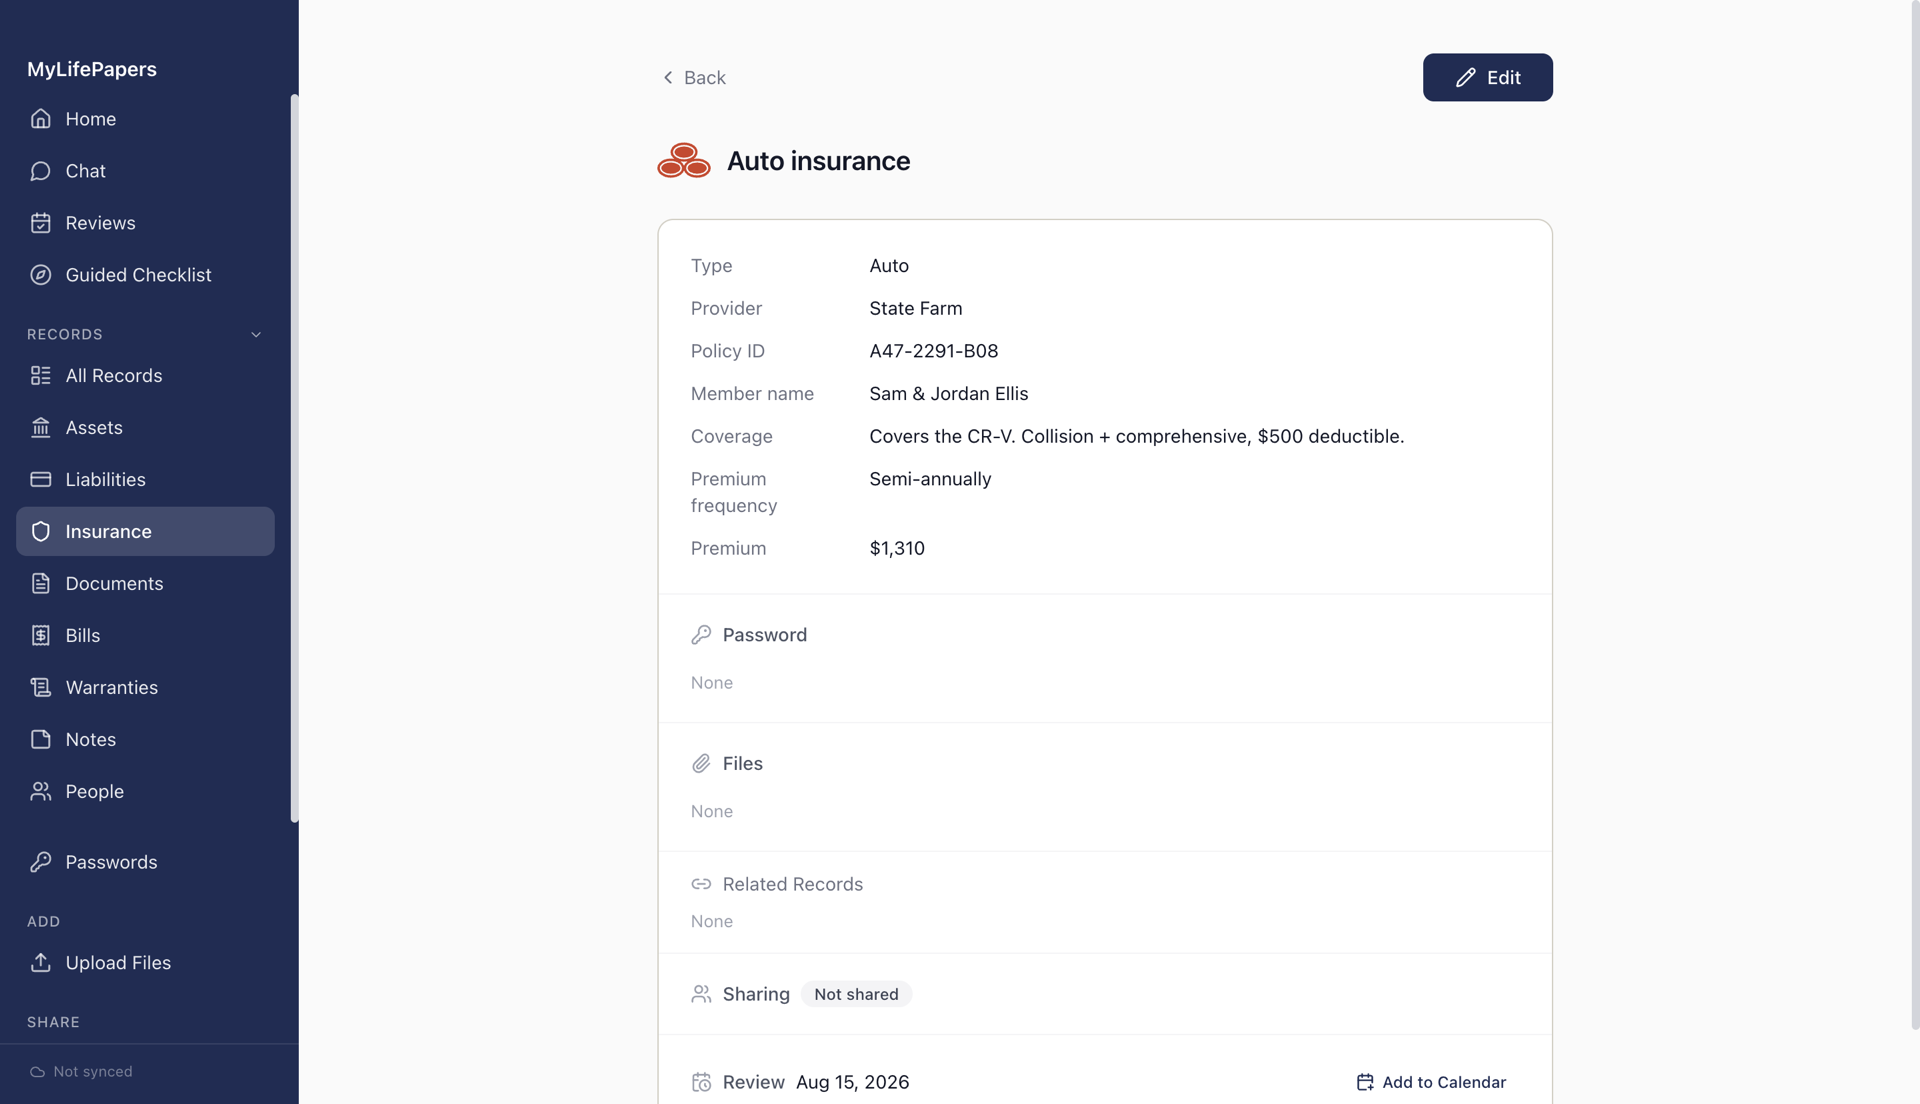
Task: Click the Insurance shield icon
Action: pos(40,532)
